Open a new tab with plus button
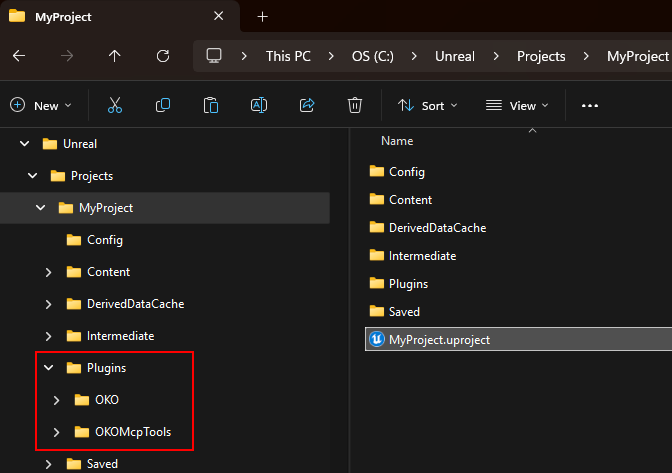The image size is (672, 473). [x=262, y=17]
